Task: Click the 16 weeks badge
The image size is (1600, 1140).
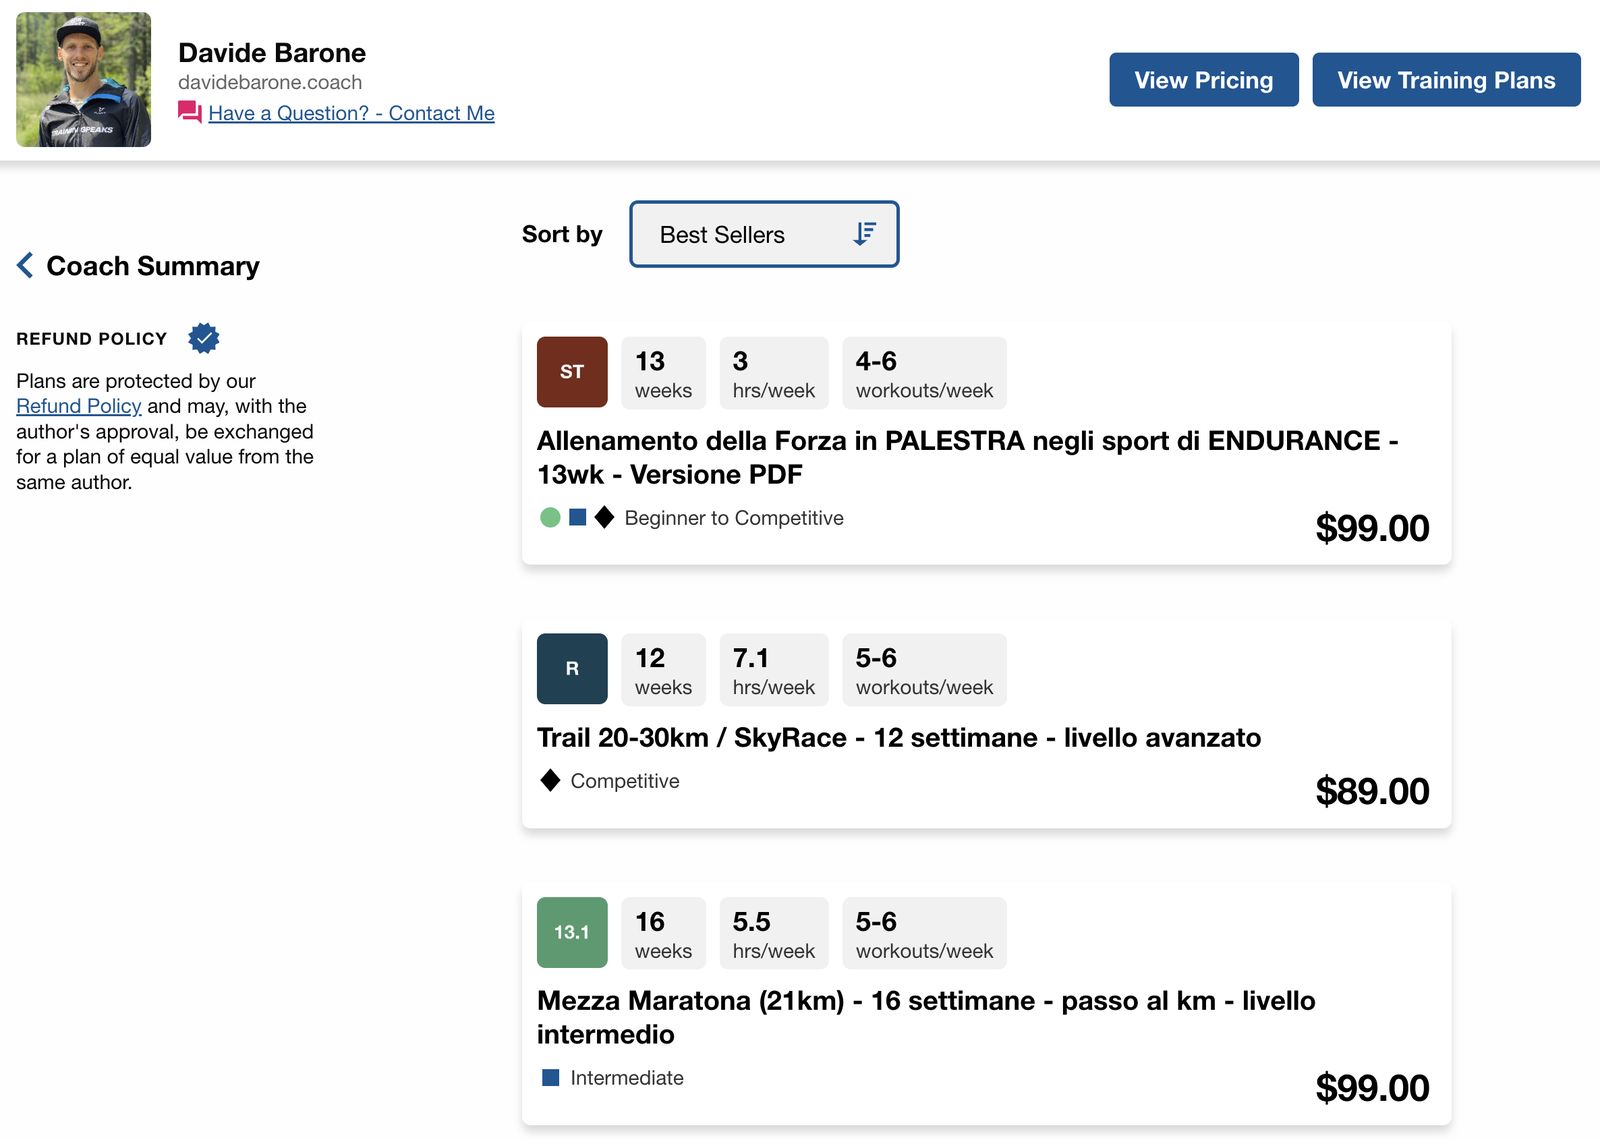Action: click(x=663, y=933)
